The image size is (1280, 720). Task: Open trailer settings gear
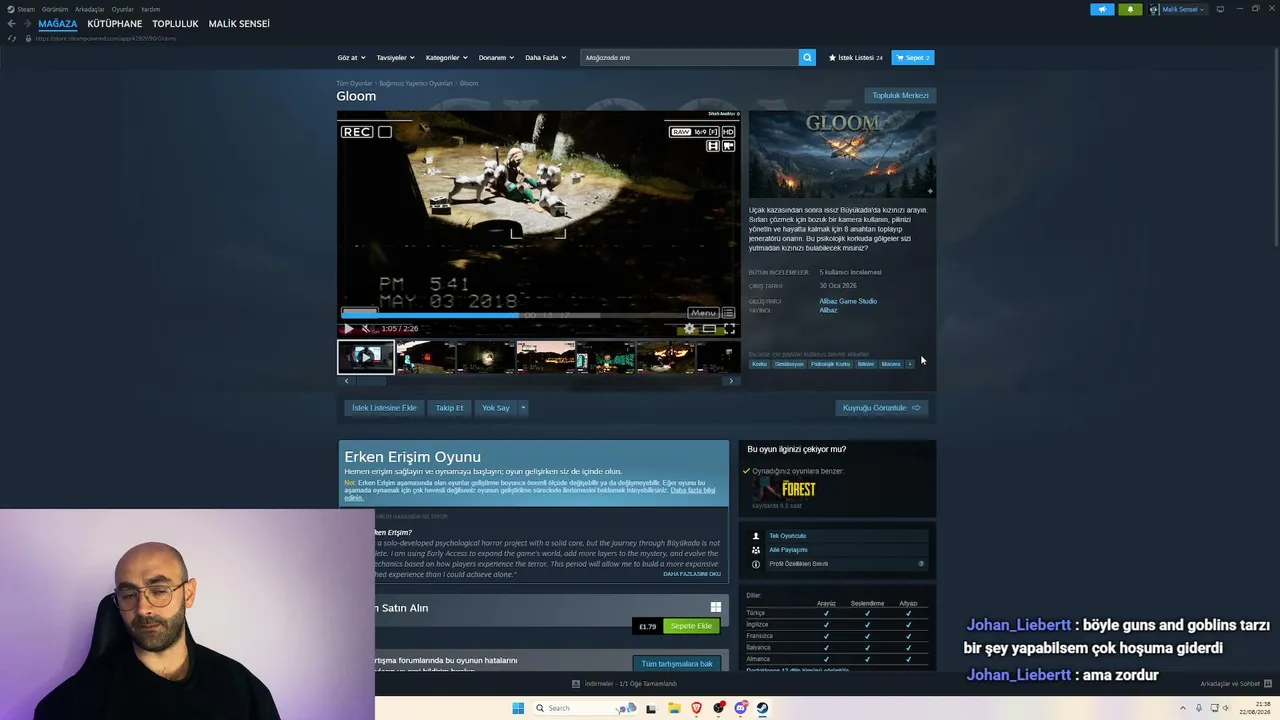point(689,328)
